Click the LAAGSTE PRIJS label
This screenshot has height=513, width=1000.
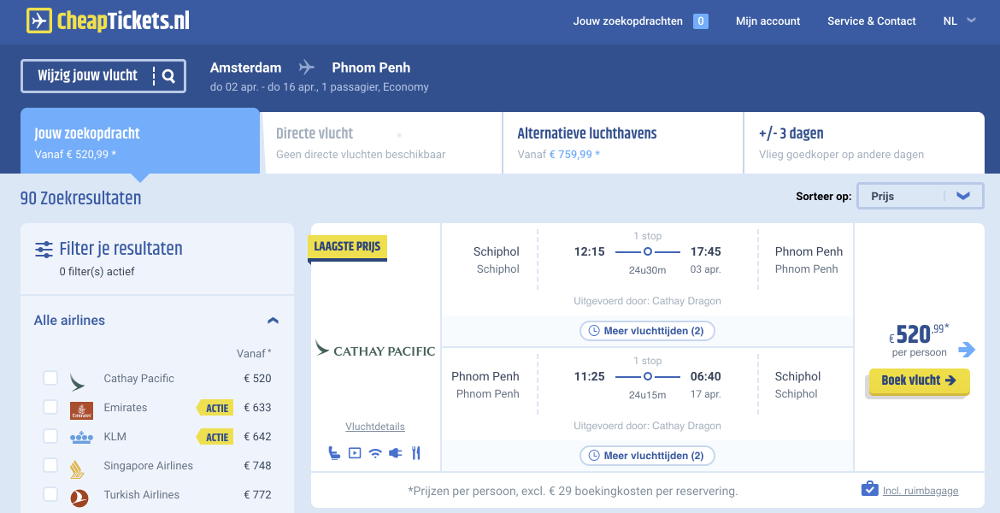[x=347, y=247]
